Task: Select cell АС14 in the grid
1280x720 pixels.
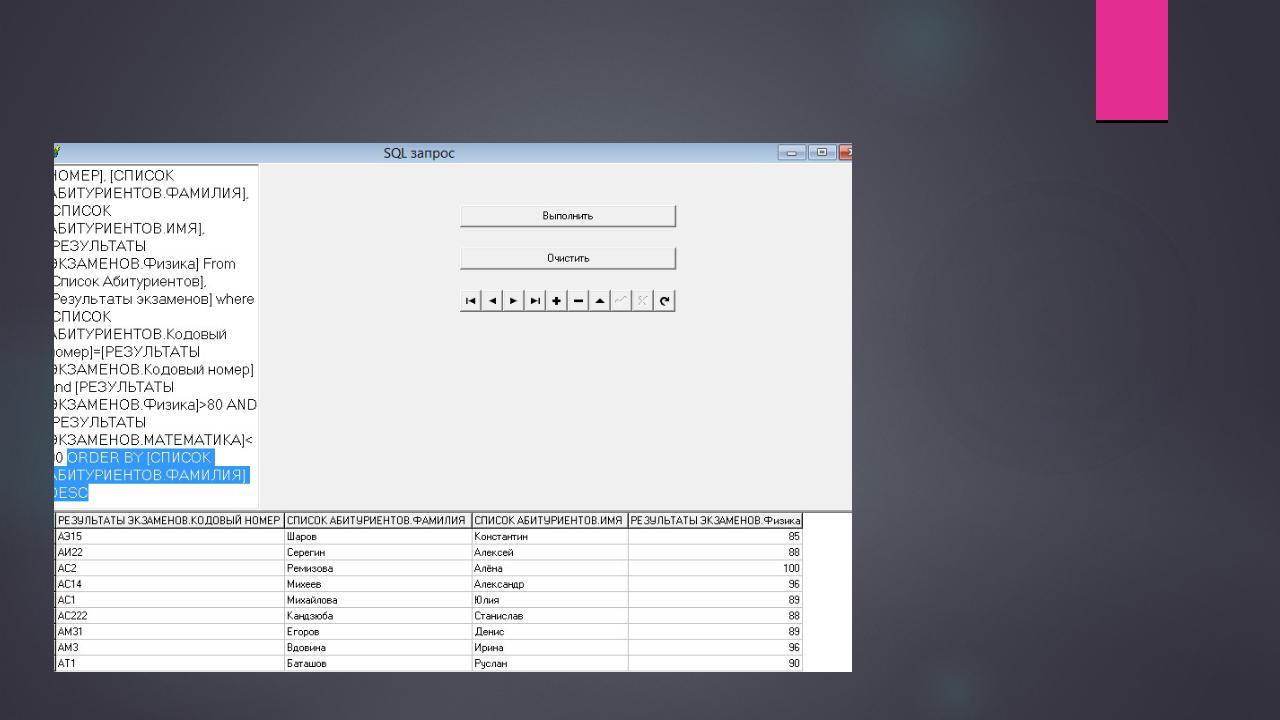Action: click(x=169, y=584)
